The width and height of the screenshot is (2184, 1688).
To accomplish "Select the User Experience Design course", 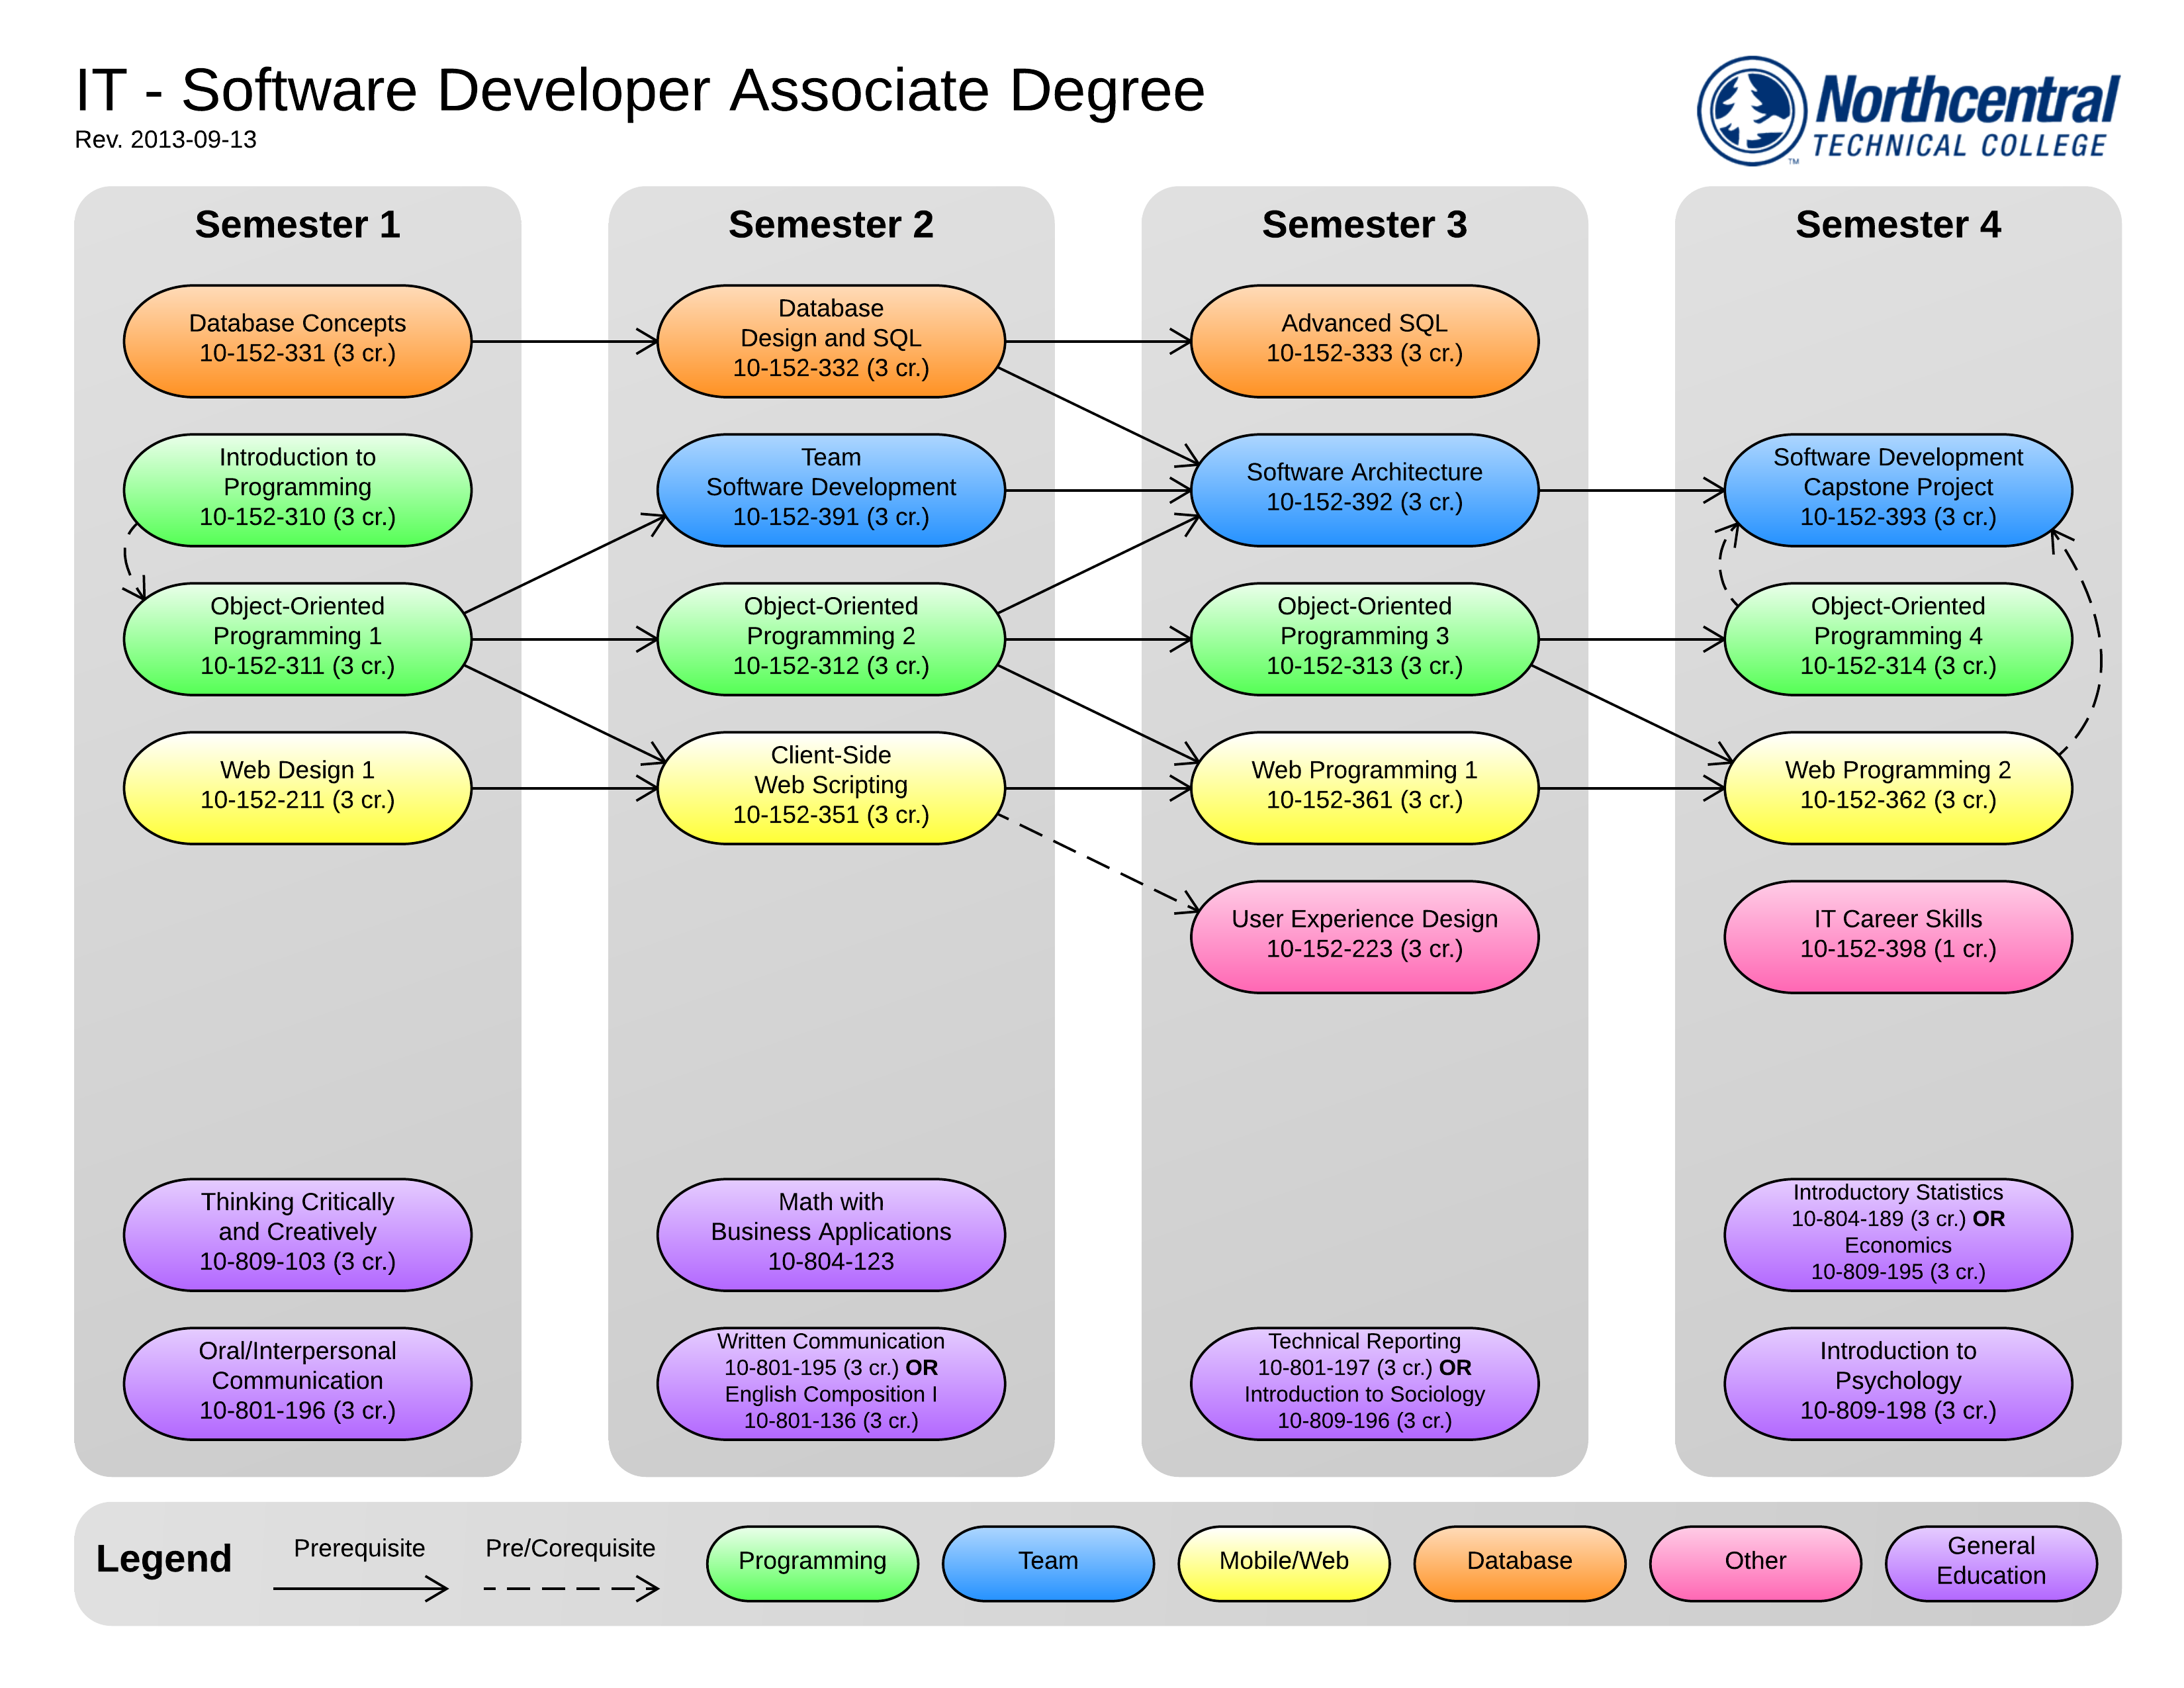I will click(x=1363, y=935).
